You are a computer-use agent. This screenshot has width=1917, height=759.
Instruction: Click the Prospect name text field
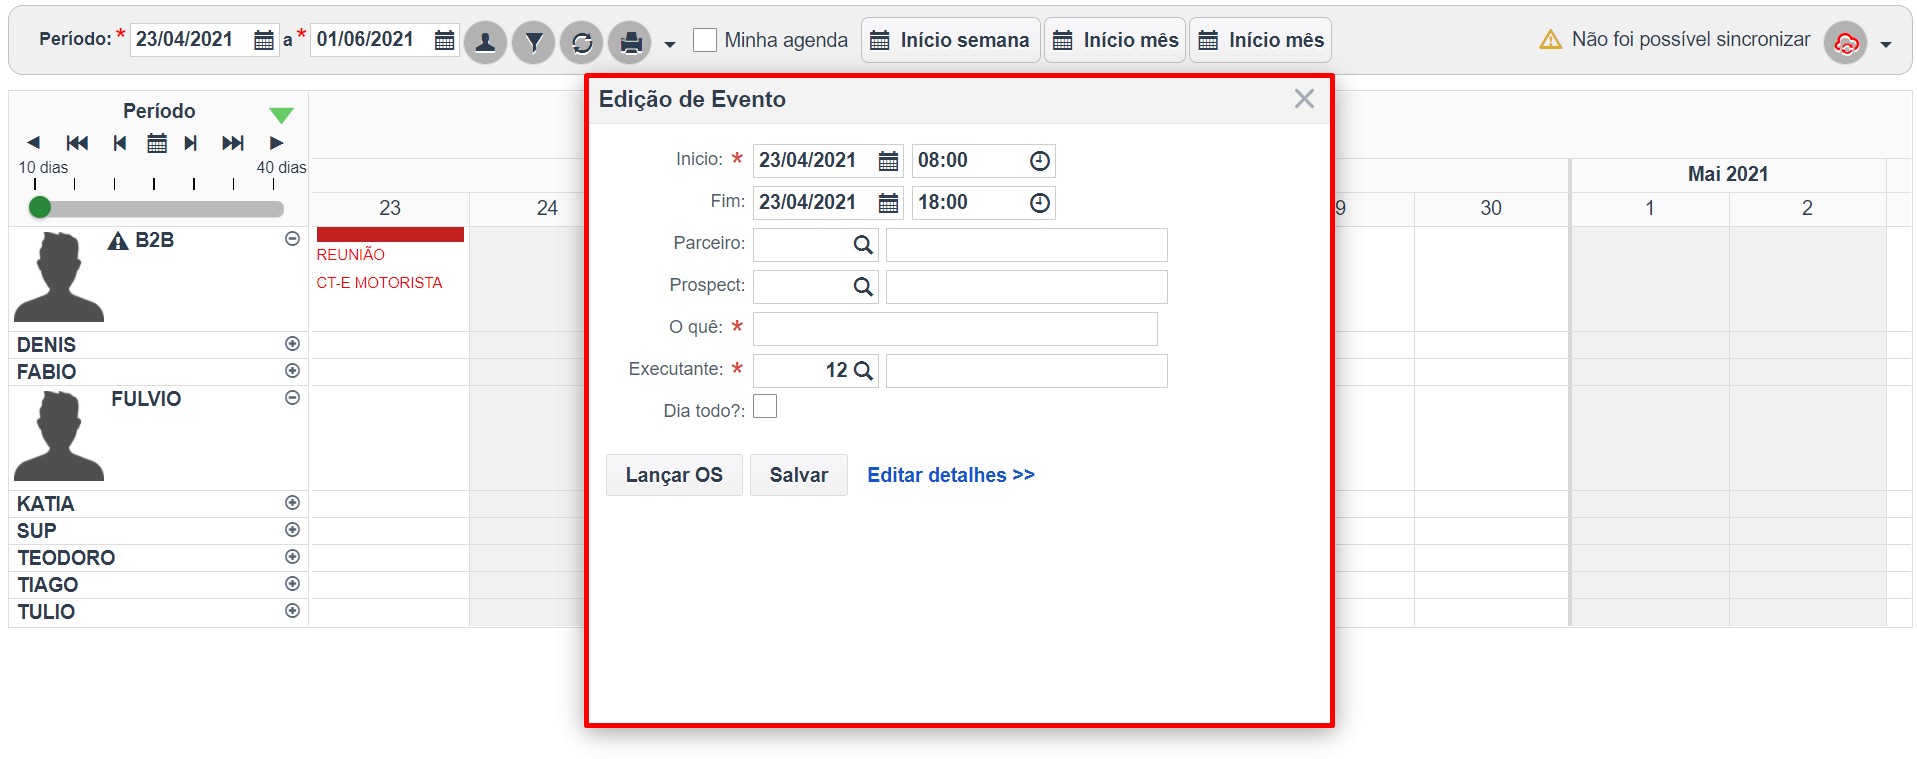(1027, 287)
